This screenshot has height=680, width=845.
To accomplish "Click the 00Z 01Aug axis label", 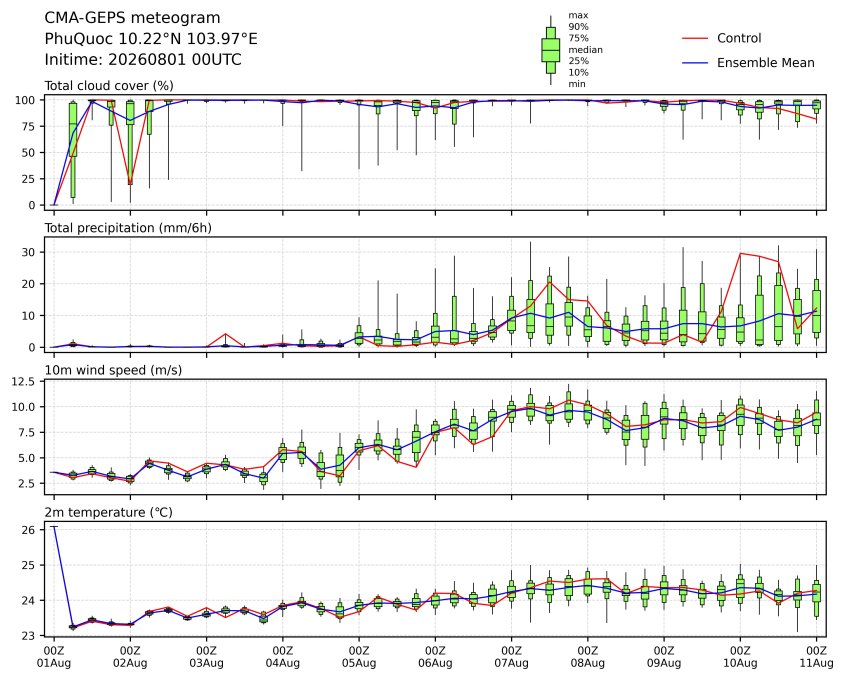I will 54,657.
